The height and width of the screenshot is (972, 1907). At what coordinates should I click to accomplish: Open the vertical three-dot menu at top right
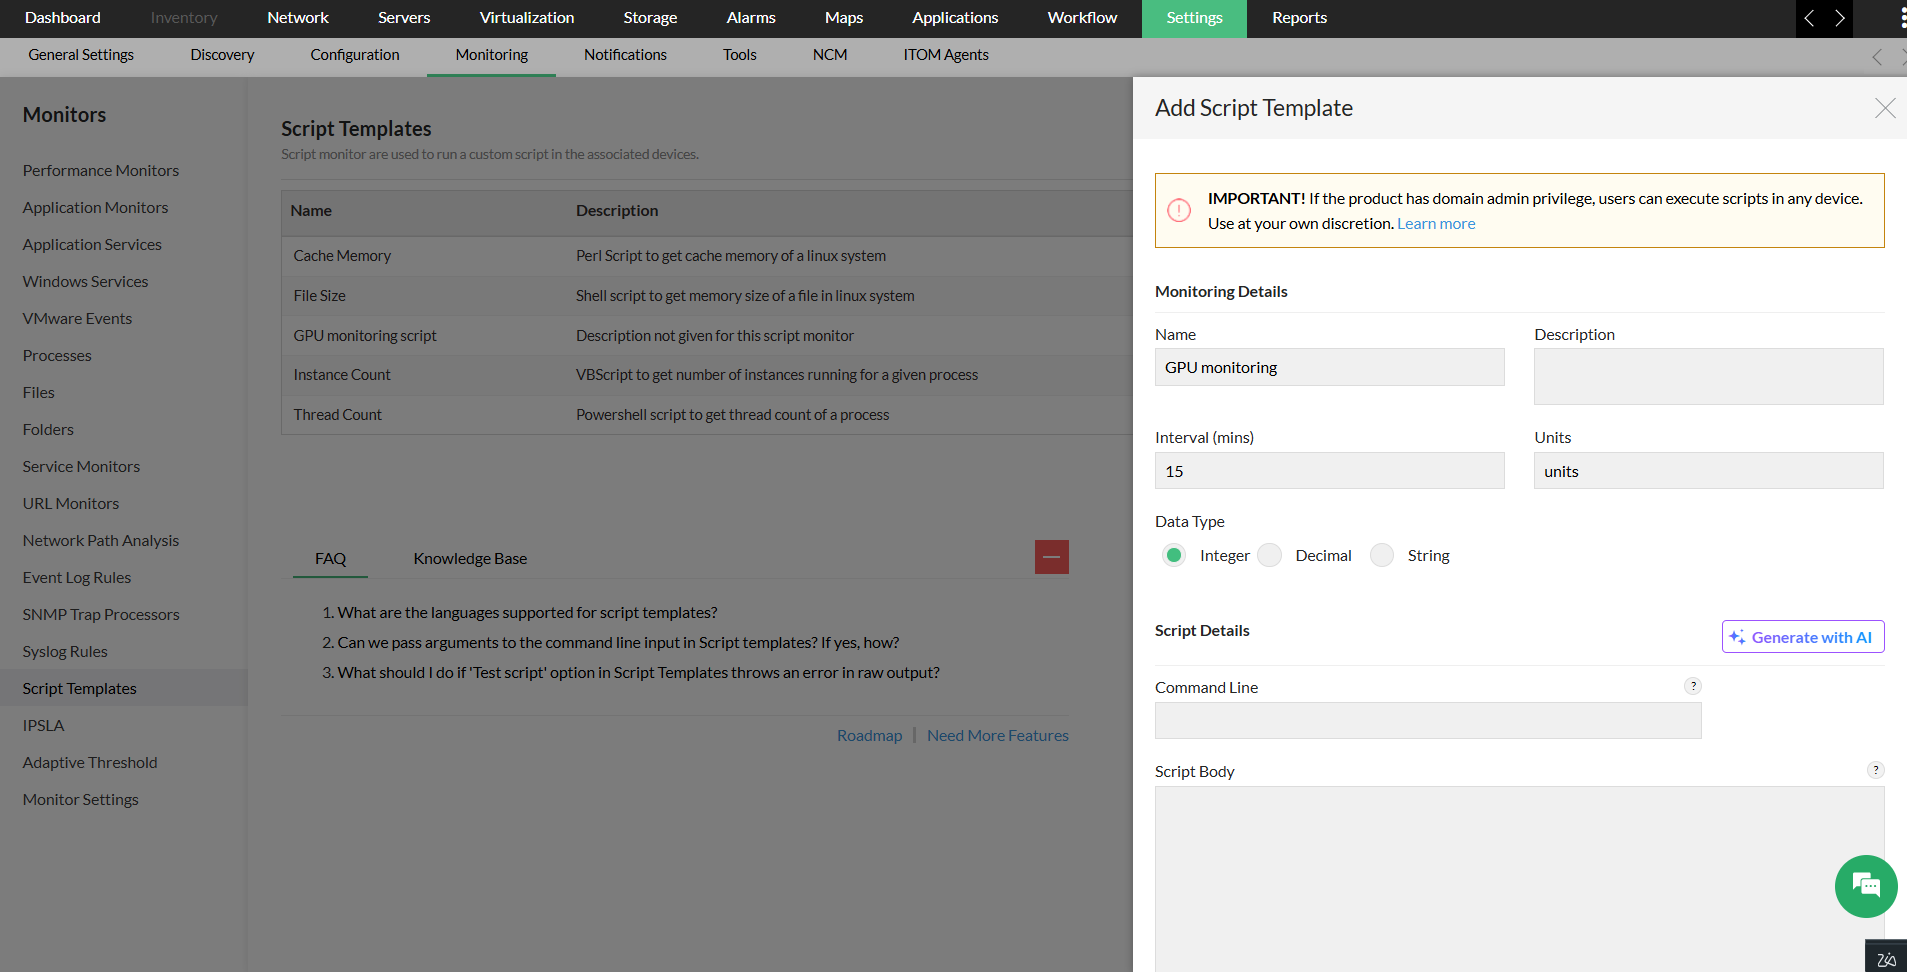pos(1902,18)
